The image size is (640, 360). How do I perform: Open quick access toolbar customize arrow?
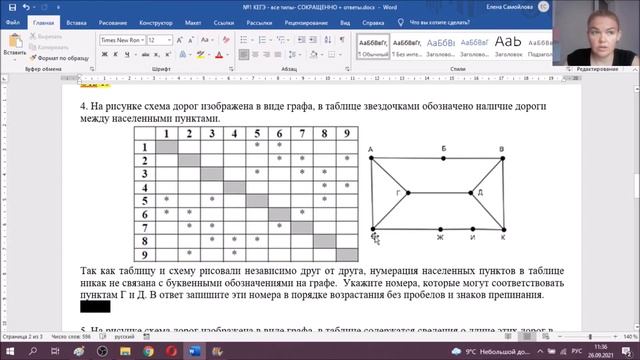pos(58,7)
